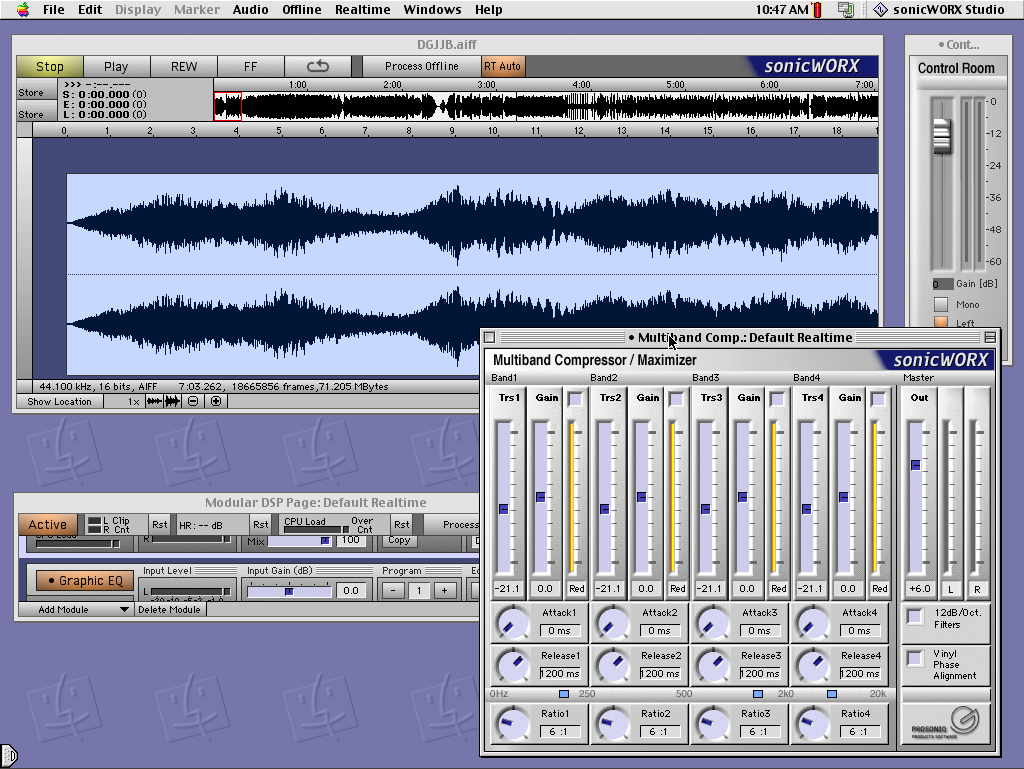Enable Vinyl Phase Alignment checkbox
This screenshot has height=769, width=1024.
[915, 658]
